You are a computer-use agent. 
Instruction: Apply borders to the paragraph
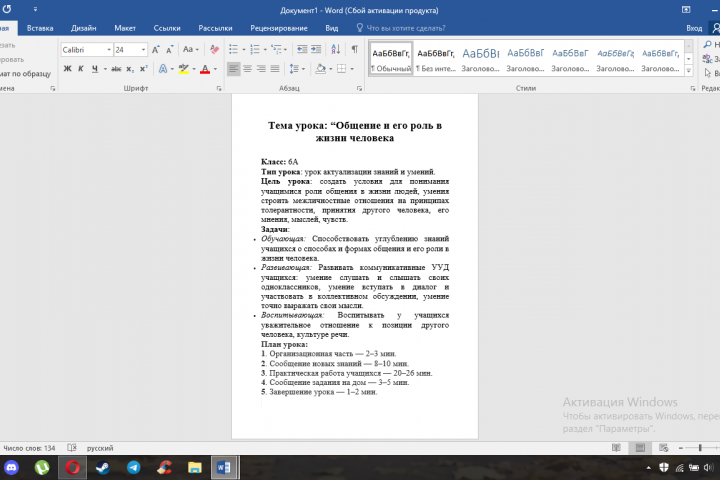click(342, 69)
